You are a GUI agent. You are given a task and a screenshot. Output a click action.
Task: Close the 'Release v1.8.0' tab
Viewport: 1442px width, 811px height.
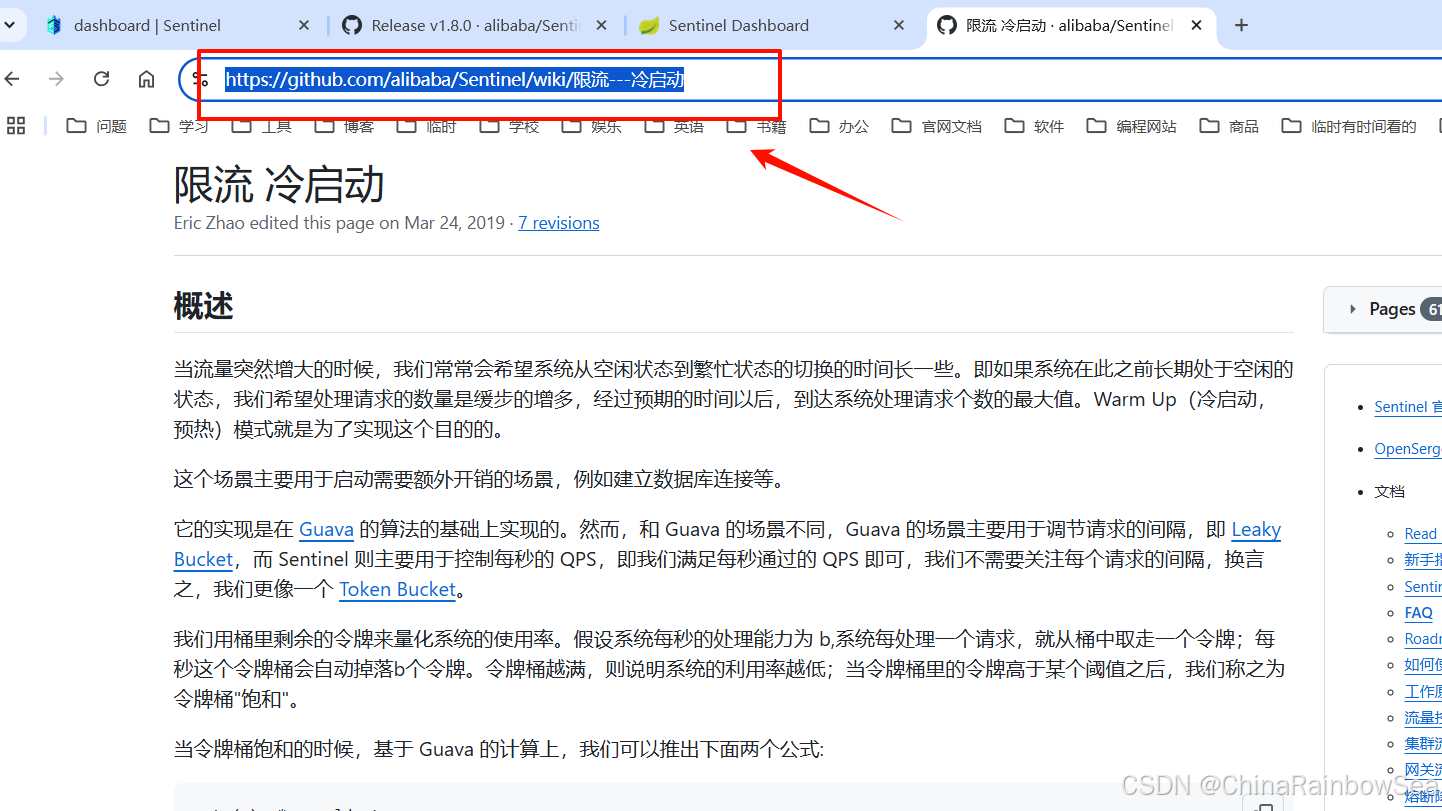coord(602,25)
